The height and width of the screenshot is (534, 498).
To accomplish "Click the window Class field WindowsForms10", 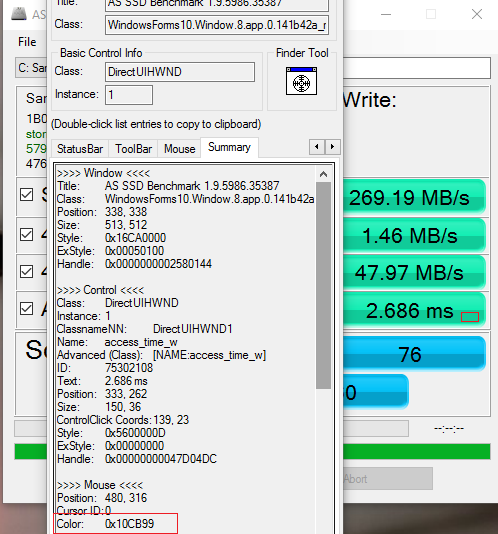I will click(x=217, y=25).
